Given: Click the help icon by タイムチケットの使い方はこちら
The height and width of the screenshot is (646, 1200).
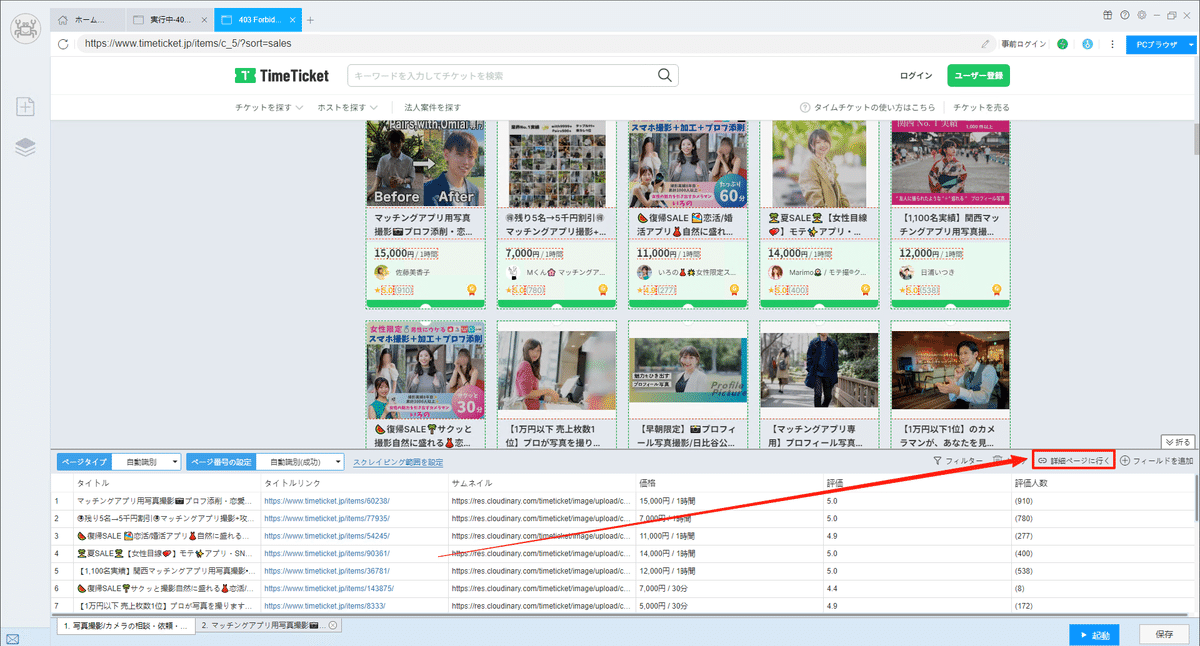Looking at the screenshot, I should 805,107.
